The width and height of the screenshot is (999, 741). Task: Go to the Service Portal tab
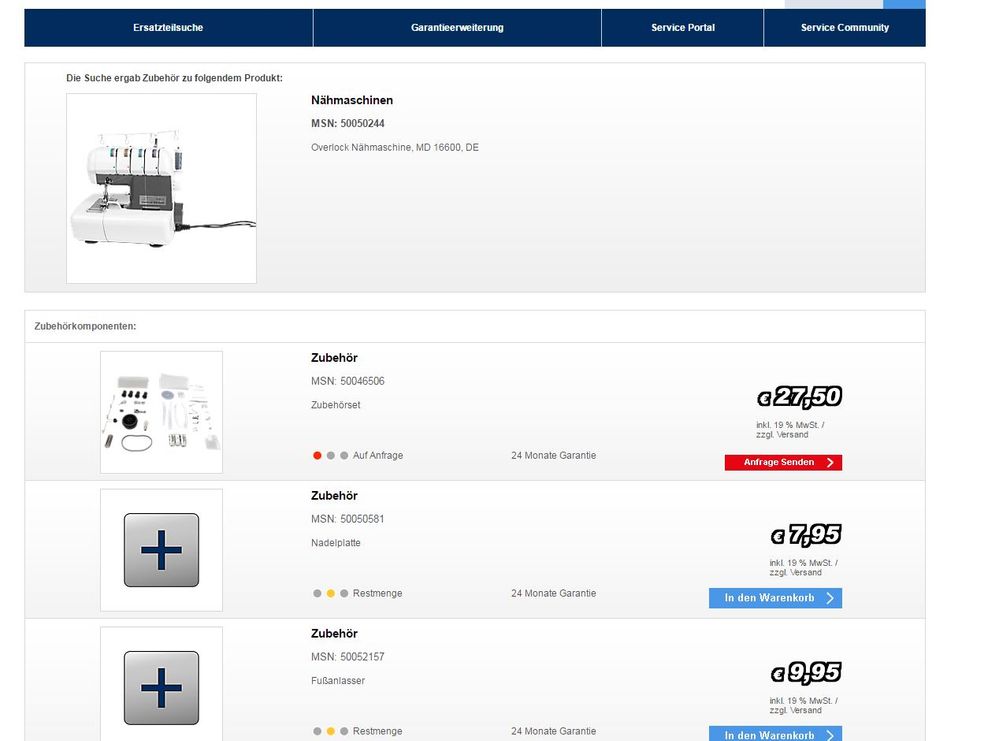pos(682,28)
